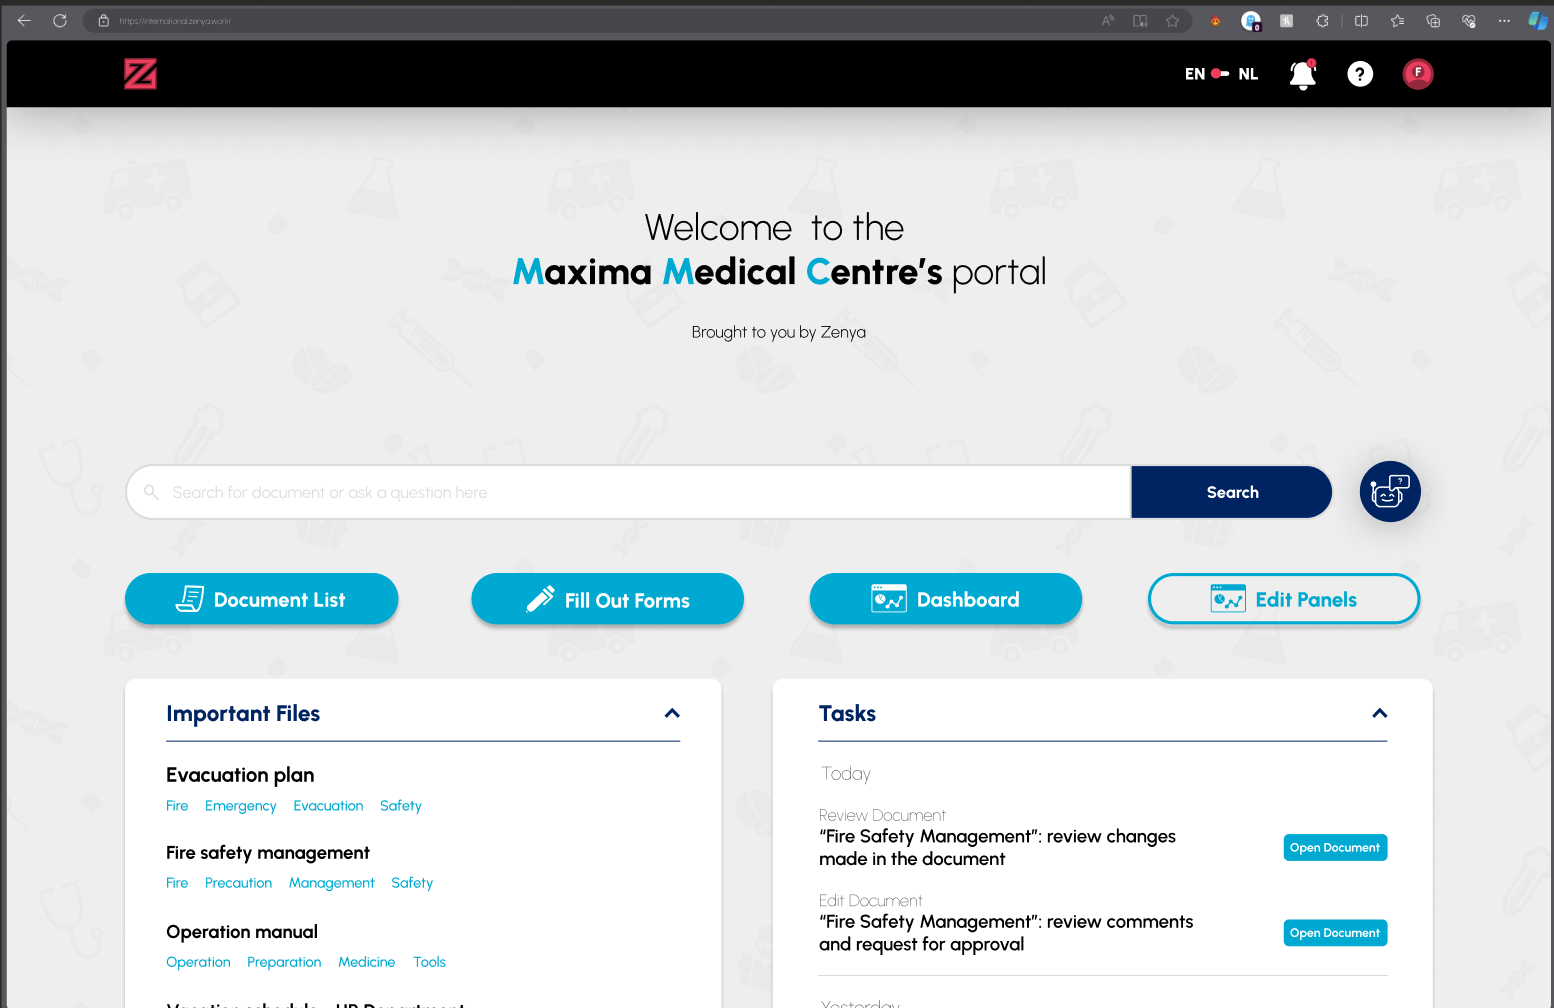Click the gray square extension icon
Screen dimensions: 1554x1008
1287,20
